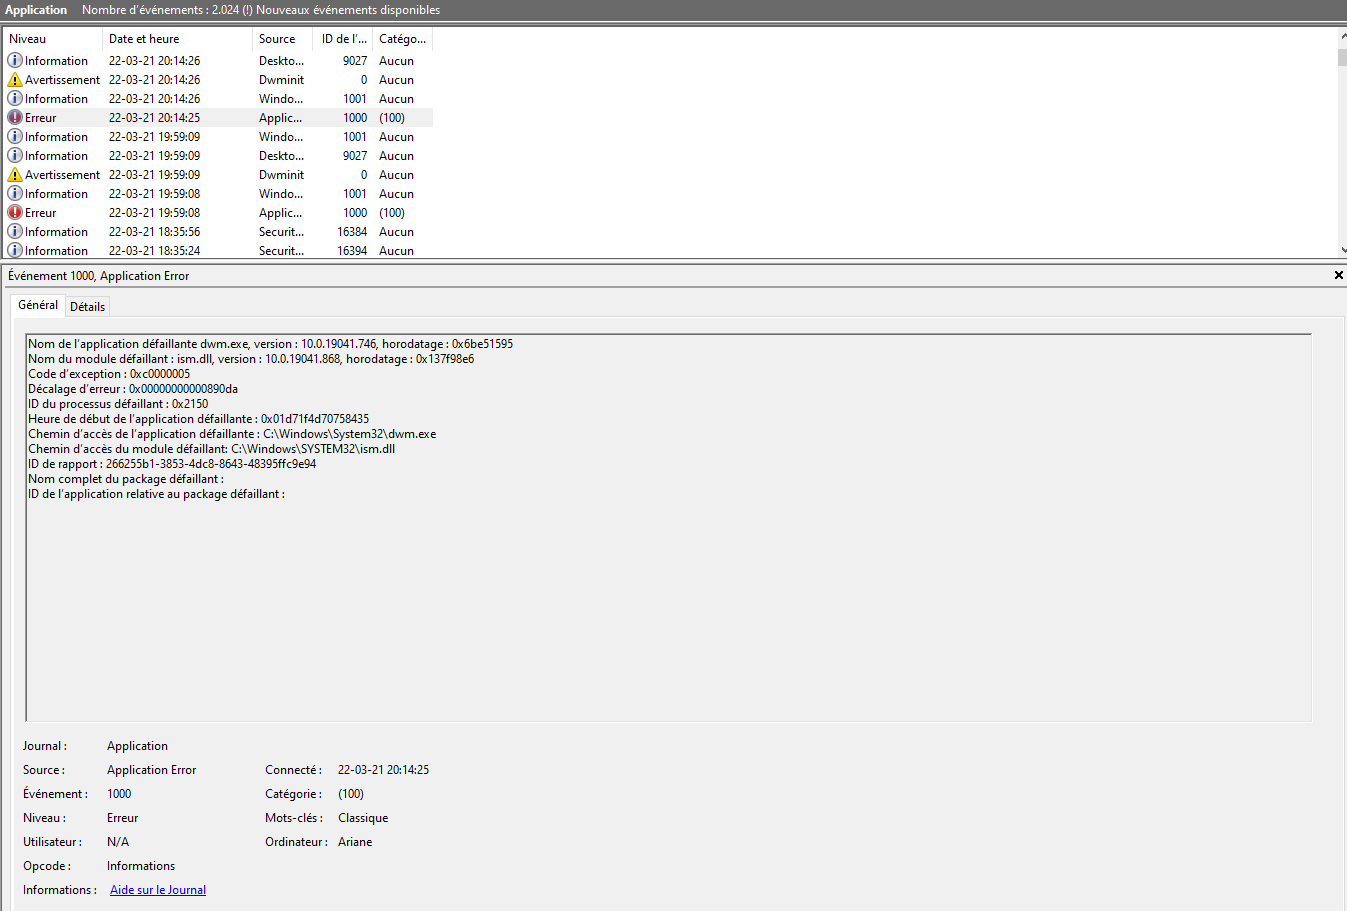Click the information icon of the 18:35:56 event
This screenshot has width=1347, height=911.
(15, 232)
